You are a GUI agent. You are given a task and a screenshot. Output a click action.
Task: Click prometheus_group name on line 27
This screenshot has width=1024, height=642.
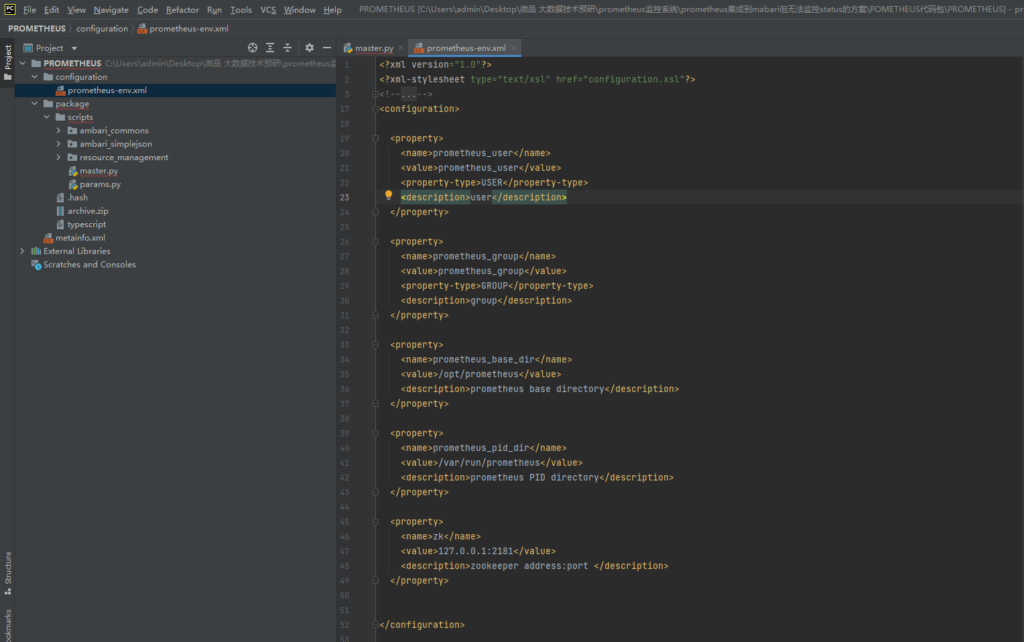click(475, 256)
